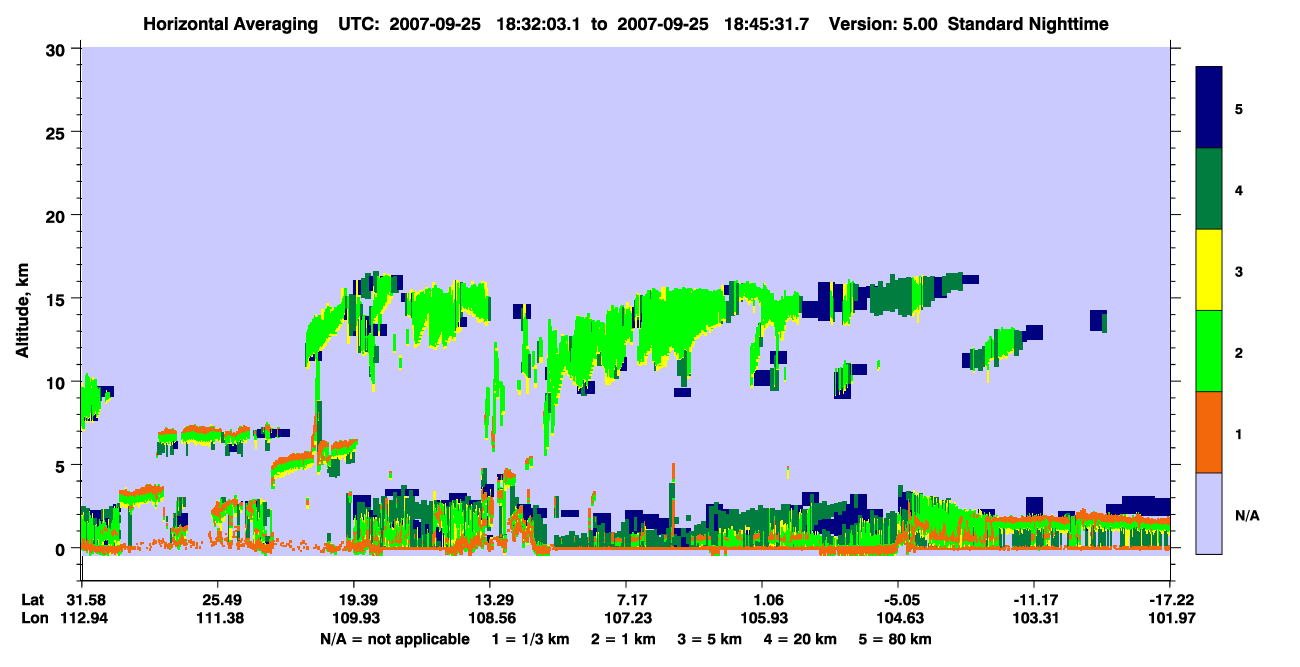The width and height of the screenshot is (1300, 667).
Task: Click the dark green color bar segment labeled 4
Action: point(1209,189)
